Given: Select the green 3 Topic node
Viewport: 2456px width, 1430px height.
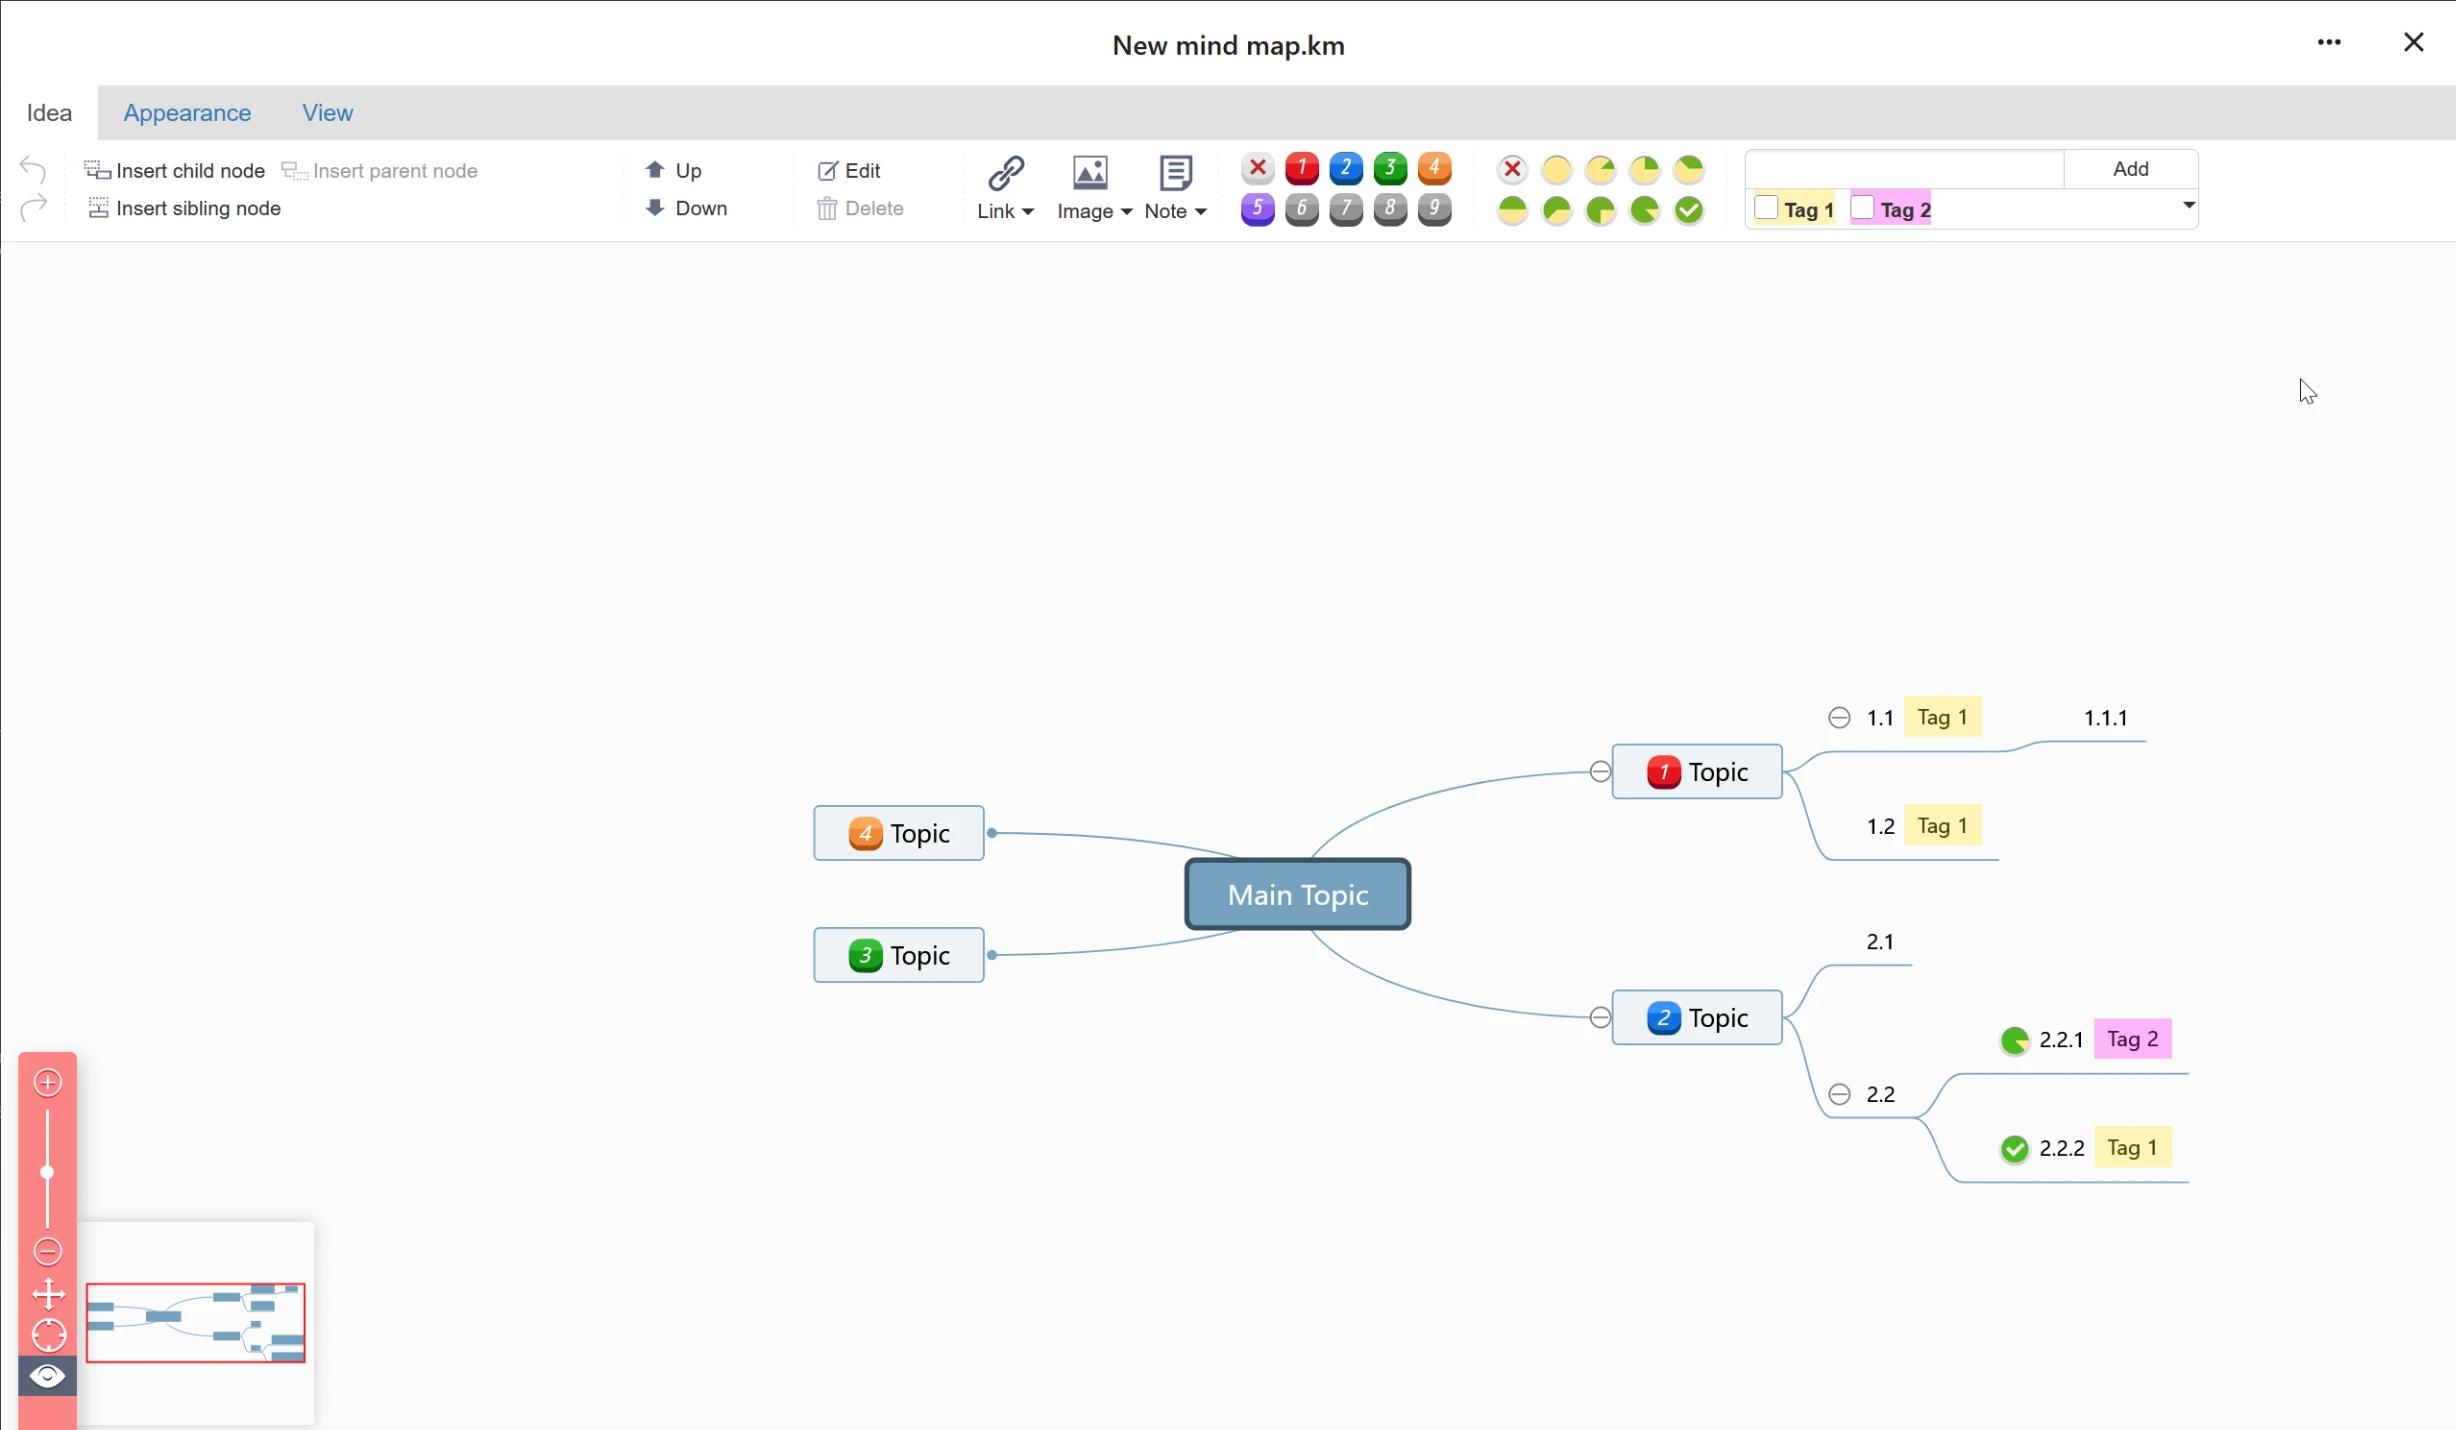Looking at the screenshot, I should (899, 955).
